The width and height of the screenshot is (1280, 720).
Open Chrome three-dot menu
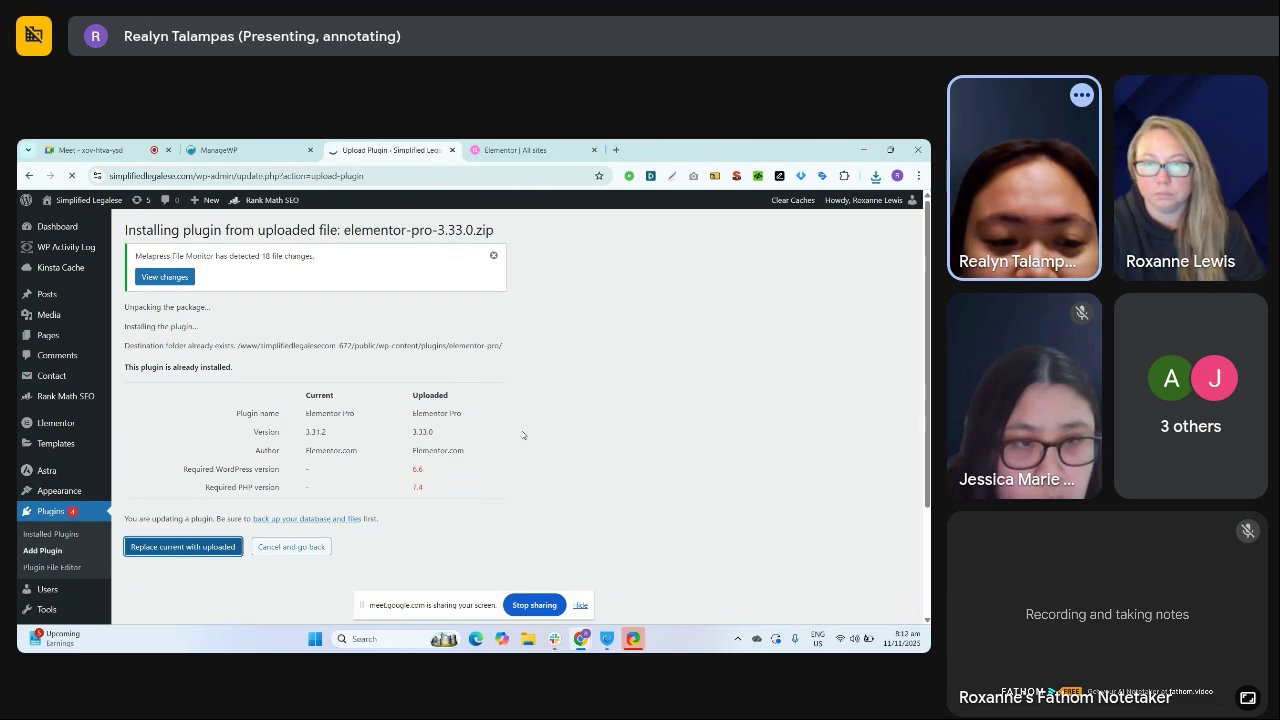pos(918,176)
